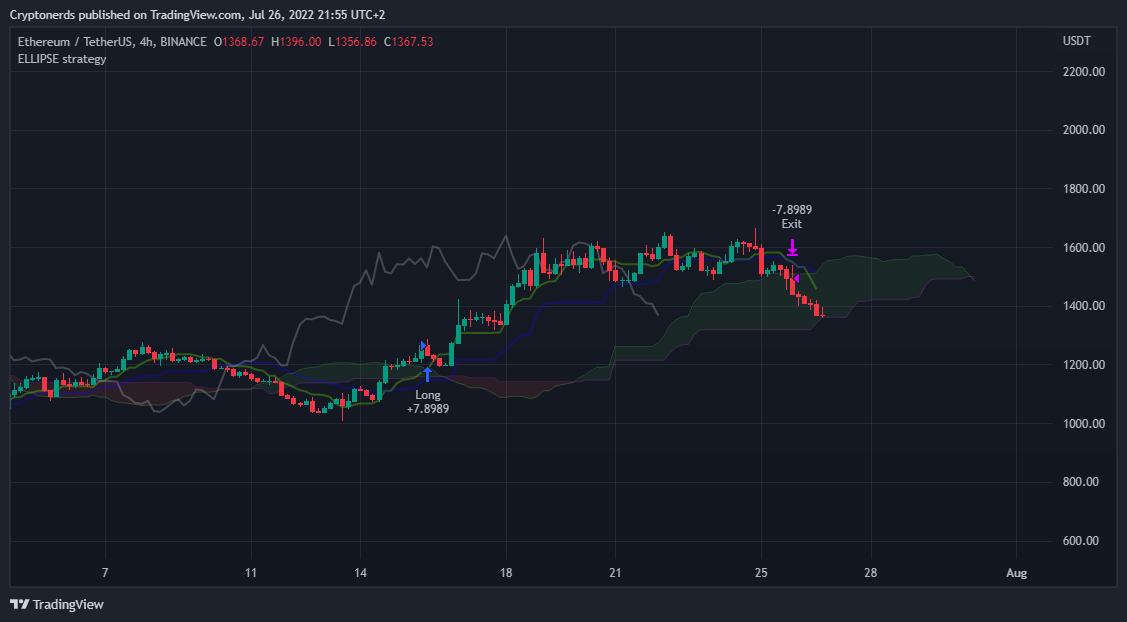
Task: Click date label 25 on time axis
Action: tap(761, 573)
